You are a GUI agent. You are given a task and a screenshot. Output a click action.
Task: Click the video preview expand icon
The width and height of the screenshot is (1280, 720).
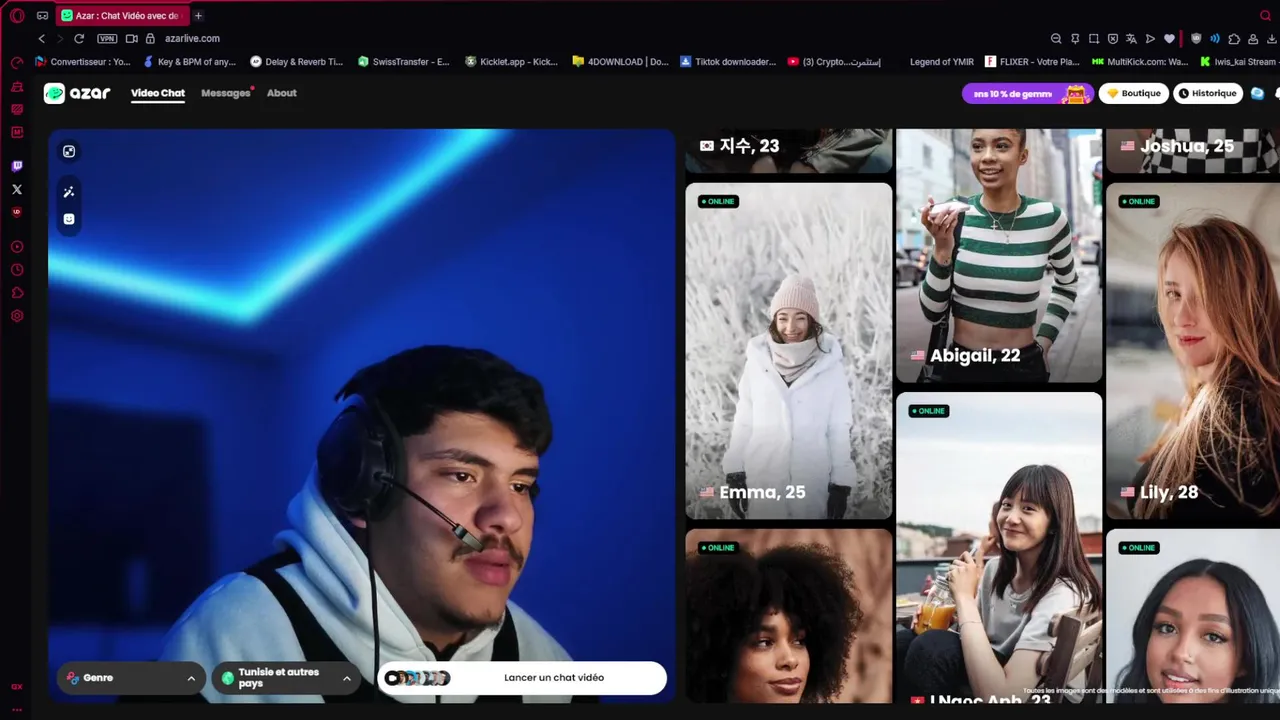(69, 151)
